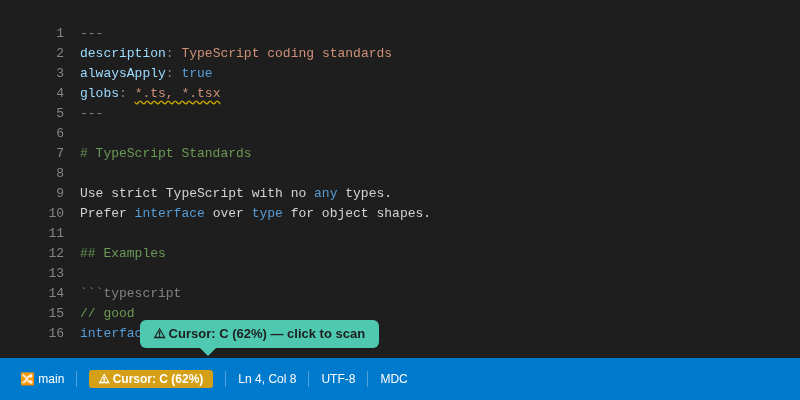Change the MDC language mode

[x=393, y=379]
